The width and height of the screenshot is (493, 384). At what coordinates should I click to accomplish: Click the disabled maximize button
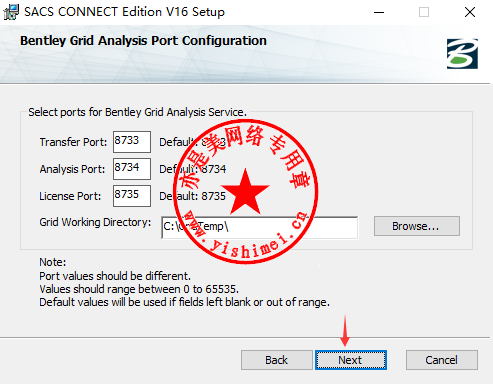click(x=424, y=12)
